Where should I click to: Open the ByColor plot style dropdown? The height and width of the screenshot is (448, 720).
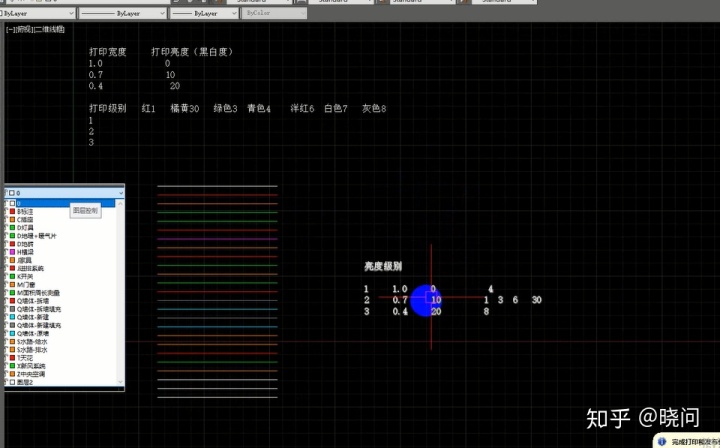(274, 13)
